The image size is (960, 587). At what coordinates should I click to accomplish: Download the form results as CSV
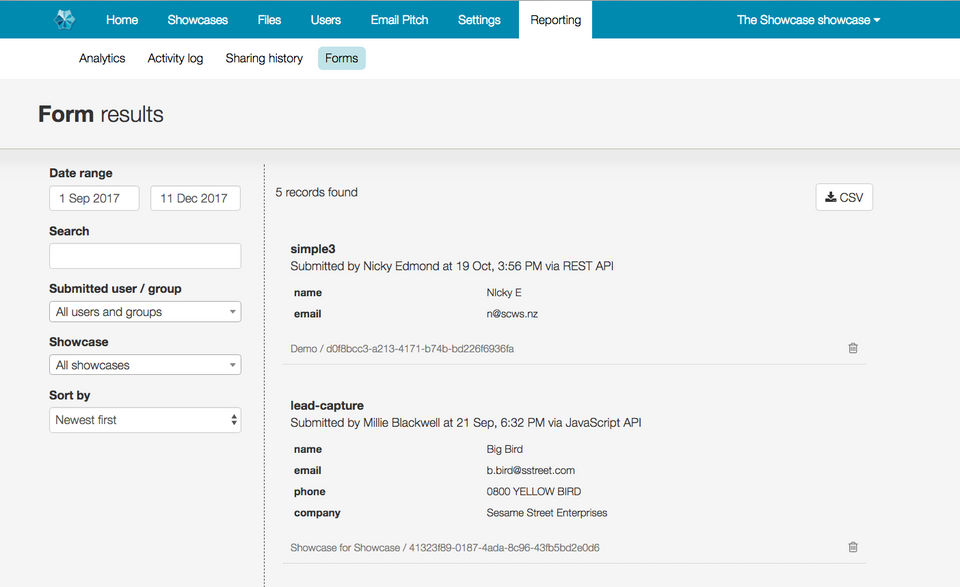click(x=844, y=198)
